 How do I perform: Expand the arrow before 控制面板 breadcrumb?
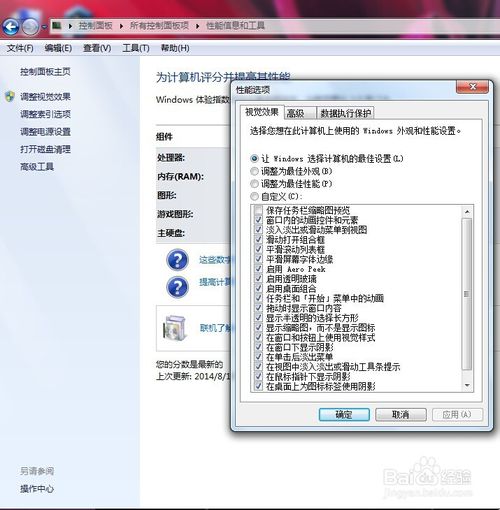70,26
